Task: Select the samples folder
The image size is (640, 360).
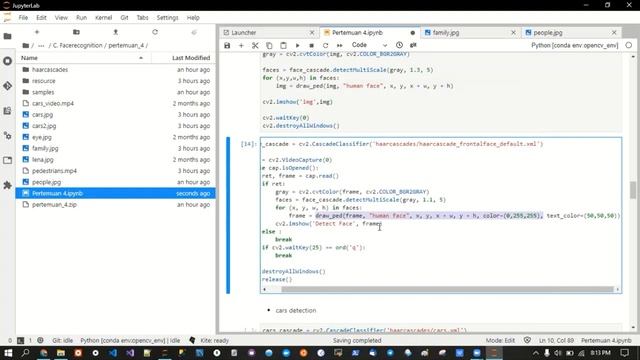Action: pyautogui.click(x=116, y=92)
